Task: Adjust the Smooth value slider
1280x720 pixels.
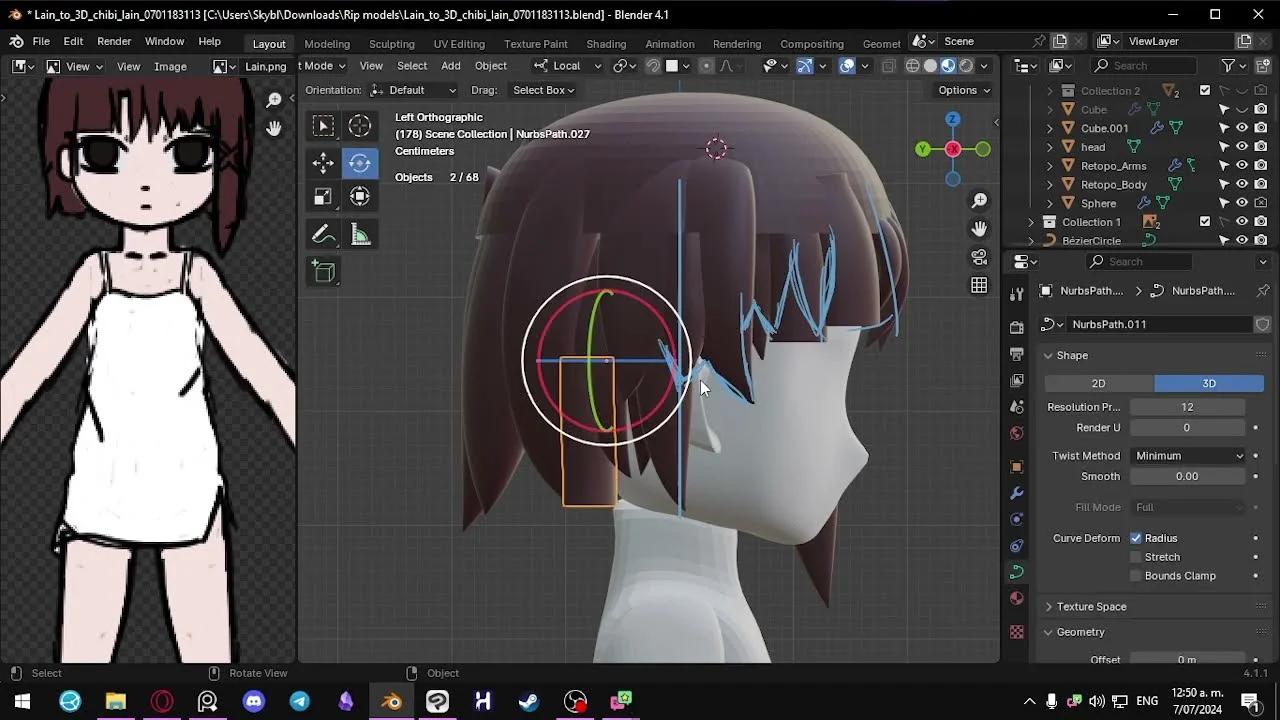Action: click(1188, 476)
